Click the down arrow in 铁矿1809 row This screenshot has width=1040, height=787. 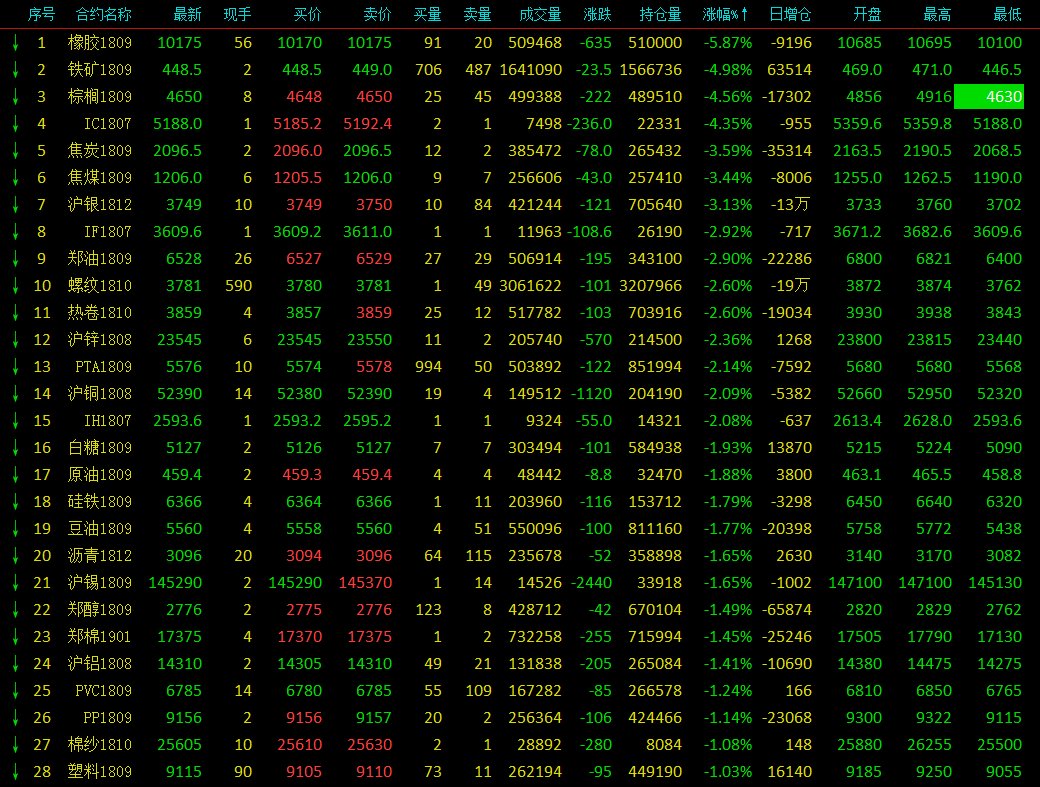(x=15, y=70)
